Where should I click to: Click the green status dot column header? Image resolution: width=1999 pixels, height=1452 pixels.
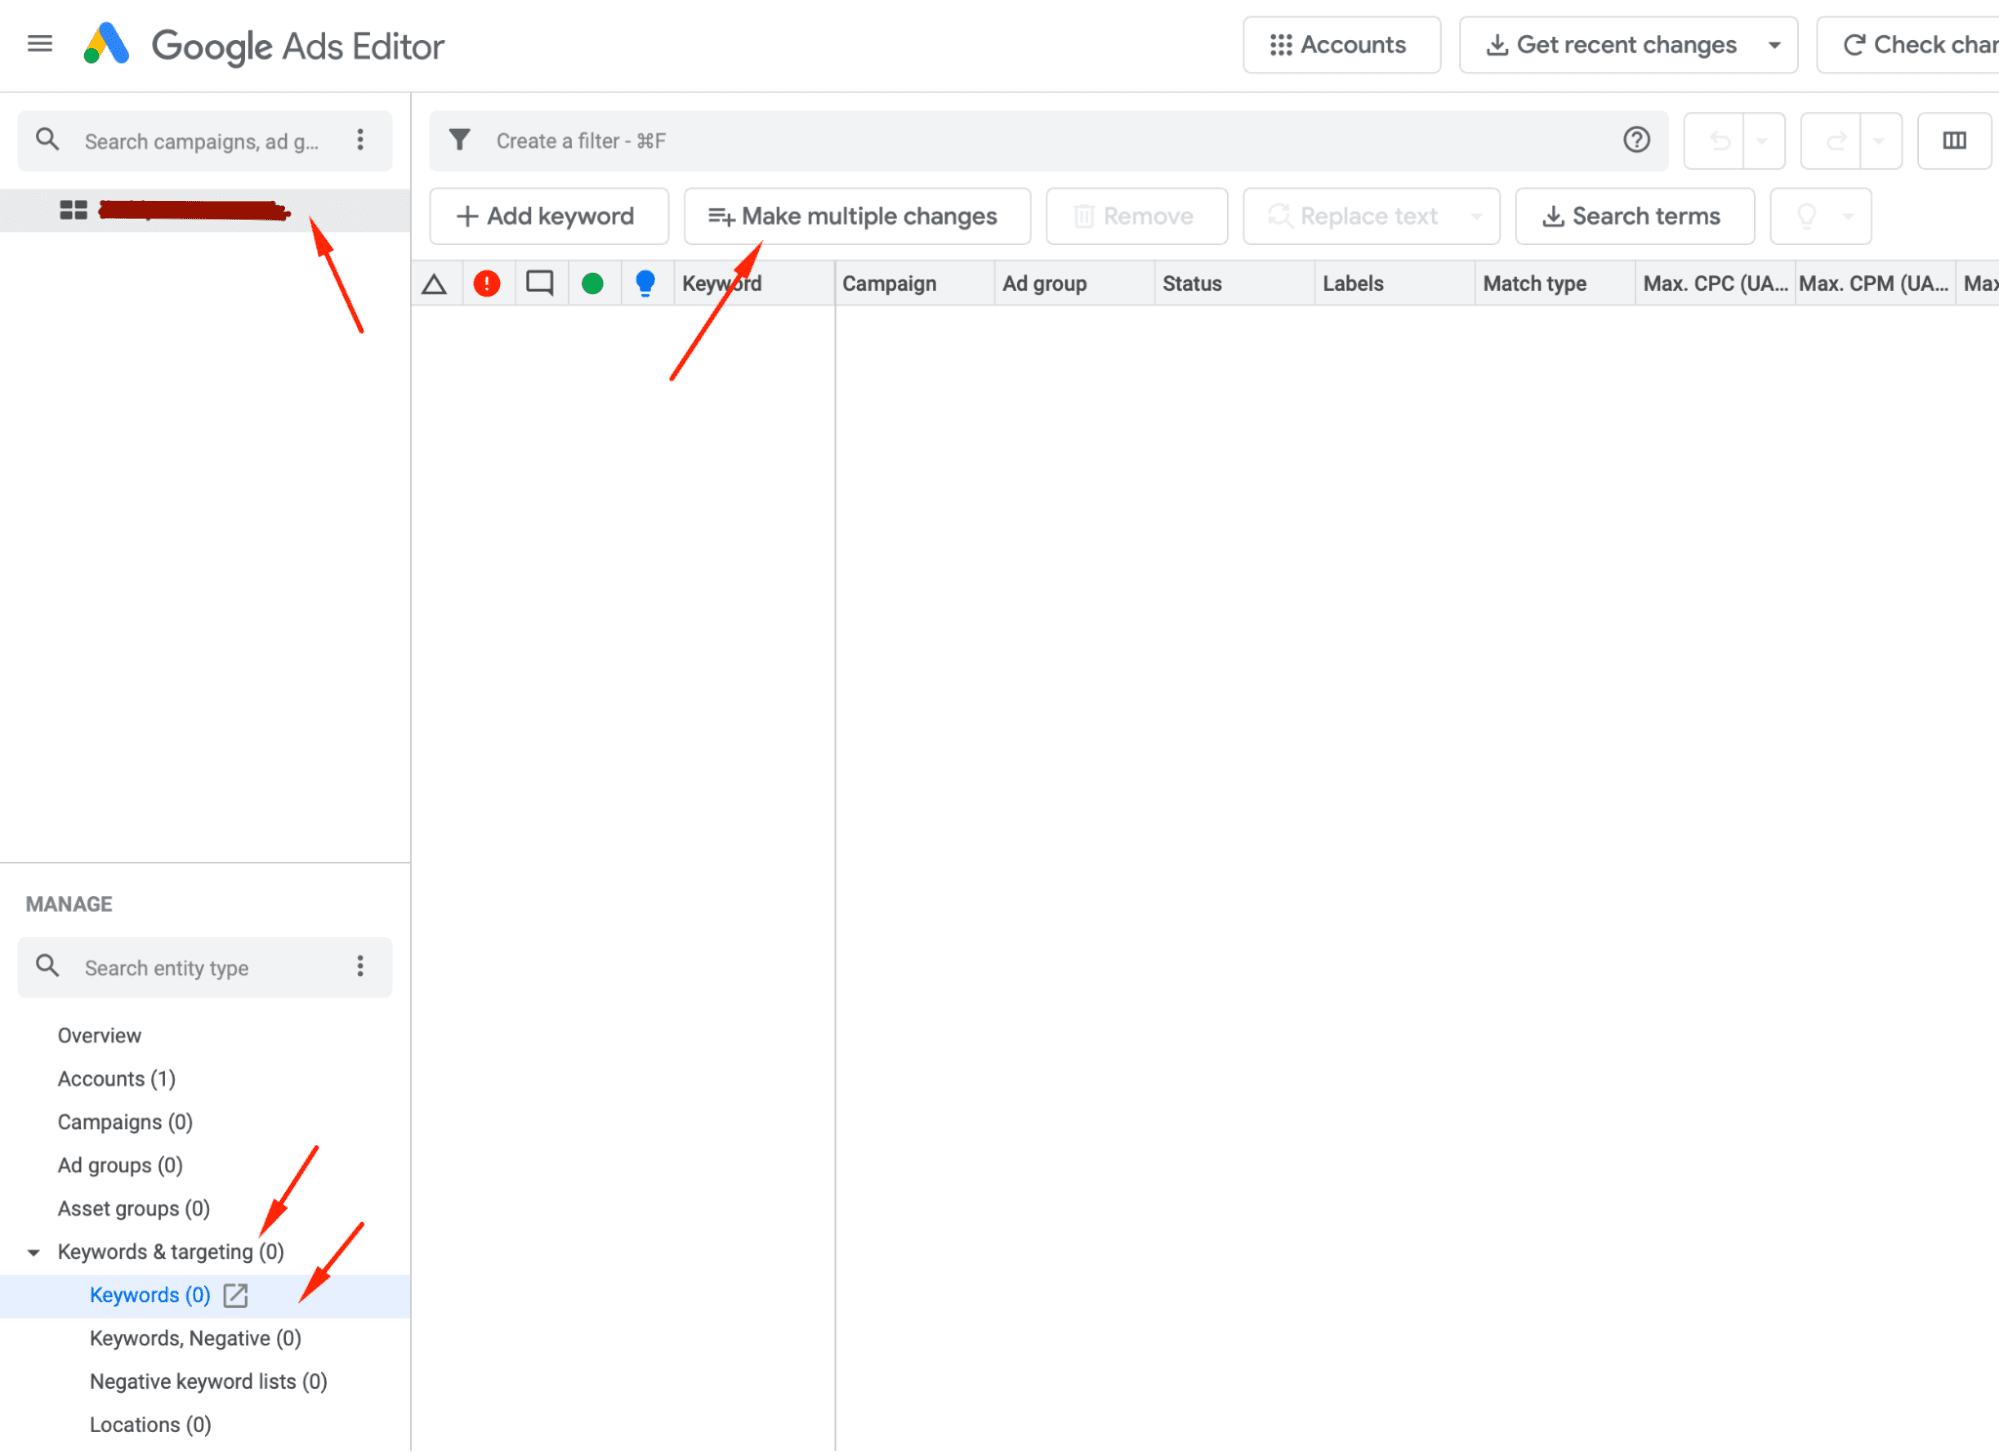[592, 284]
